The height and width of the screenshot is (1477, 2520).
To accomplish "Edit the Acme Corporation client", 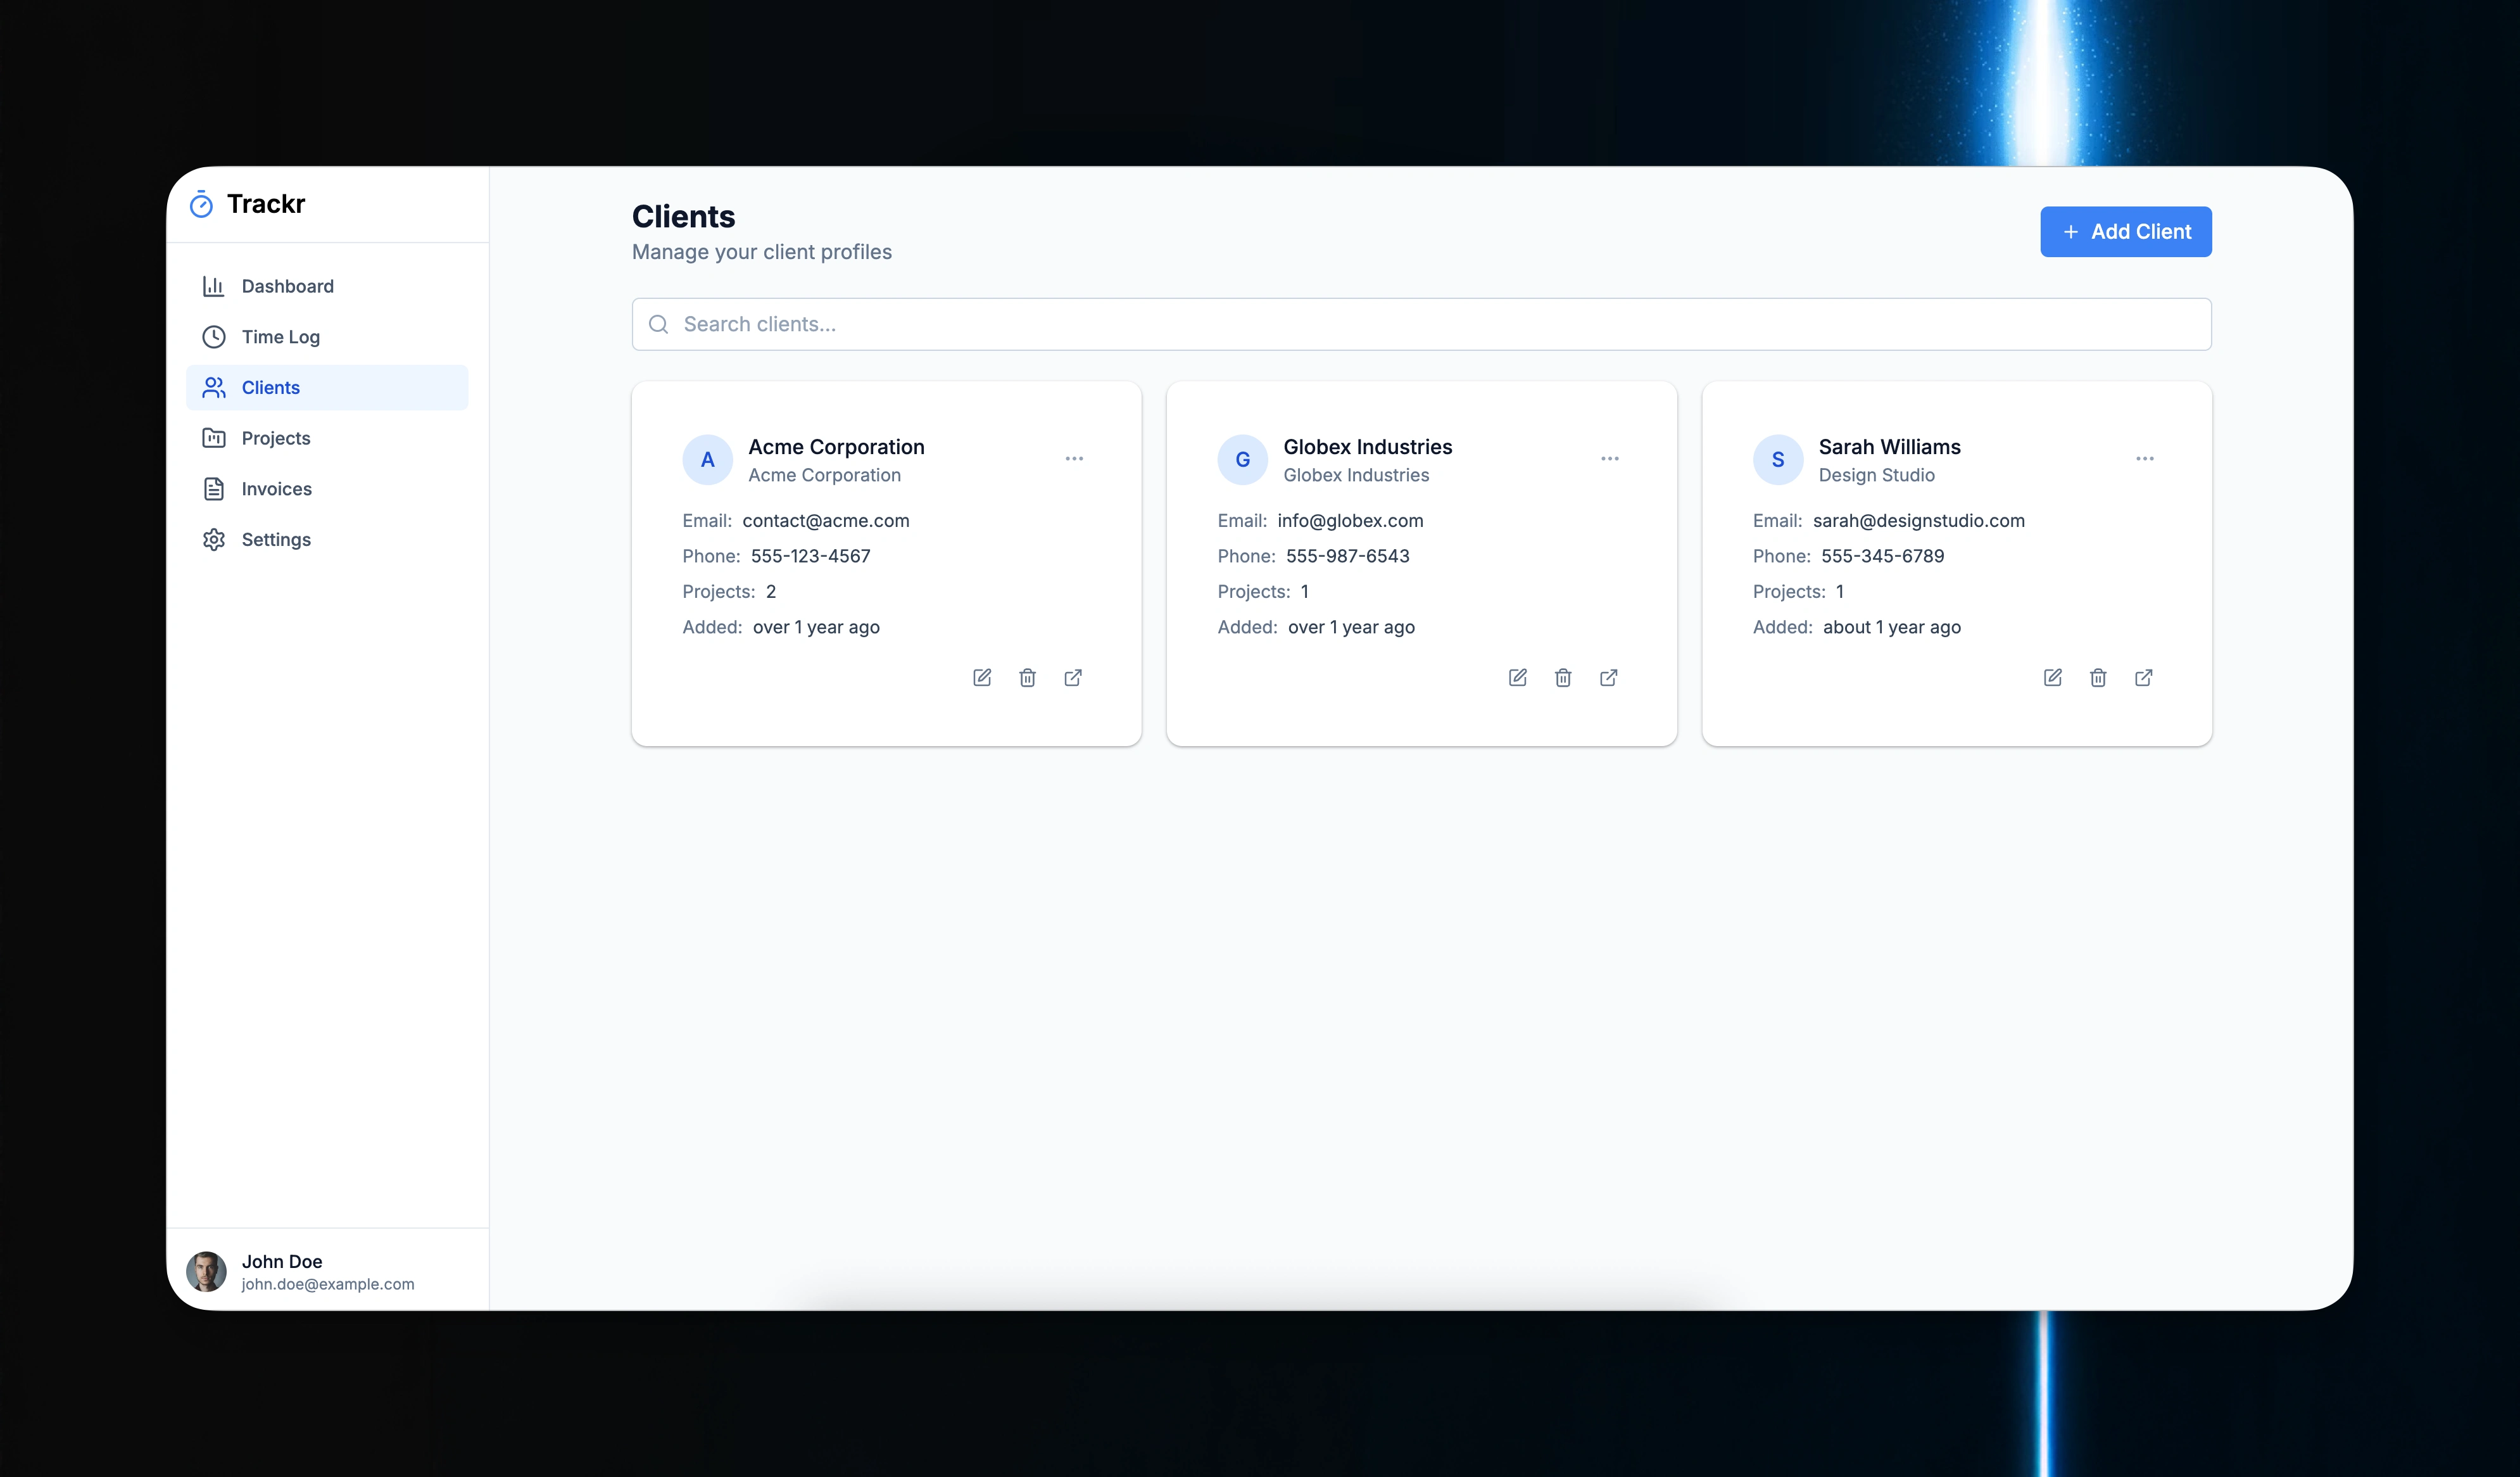I will [982, 678].
